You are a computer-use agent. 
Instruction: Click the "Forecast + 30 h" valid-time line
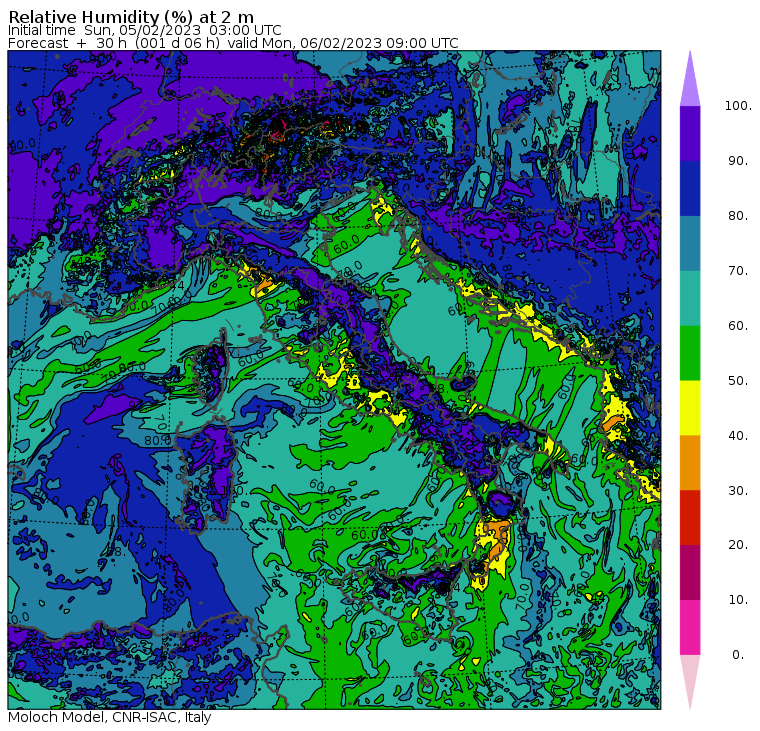233,43
